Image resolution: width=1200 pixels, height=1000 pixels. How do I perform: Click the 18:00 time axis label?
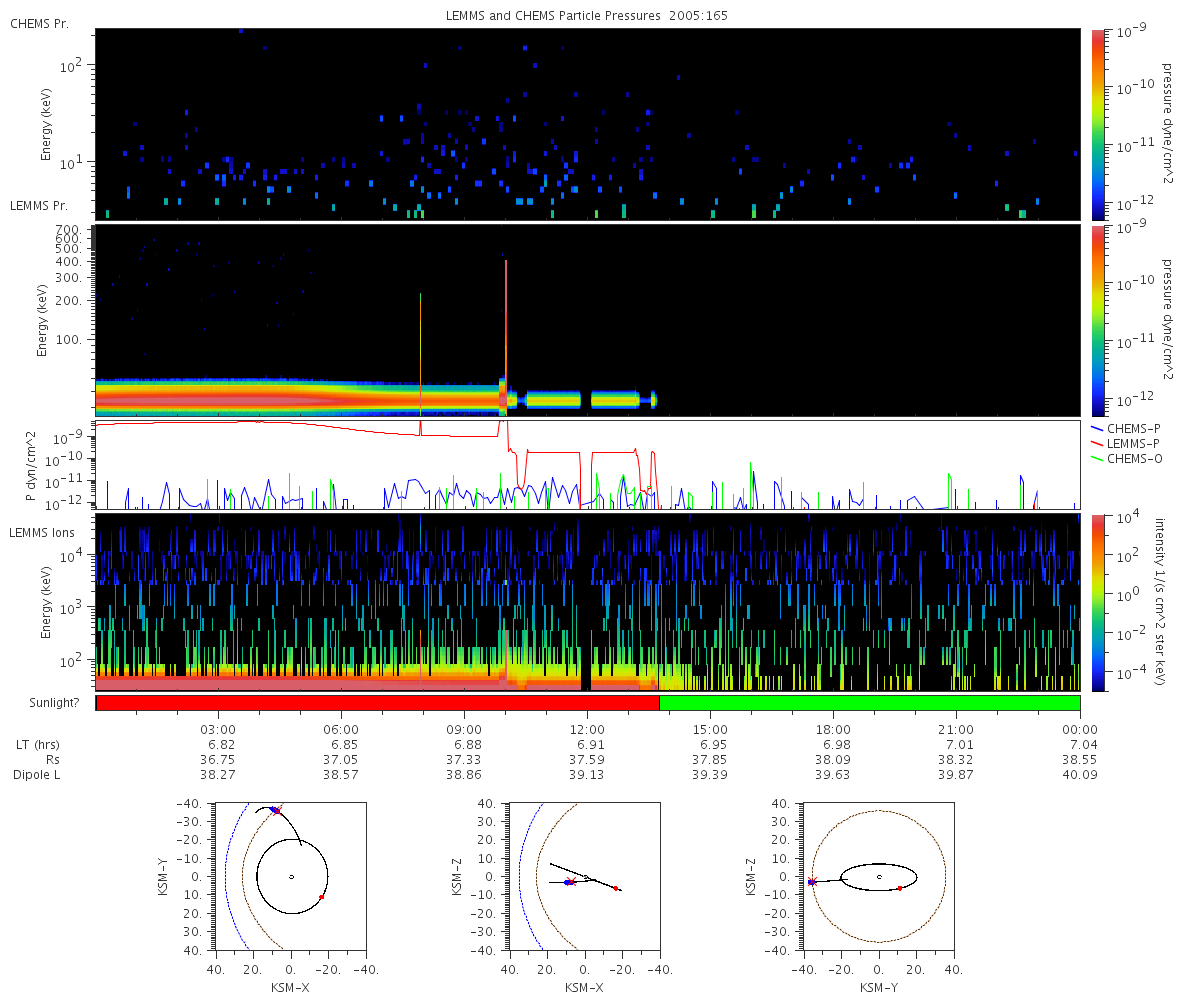(x=833, y=730)
